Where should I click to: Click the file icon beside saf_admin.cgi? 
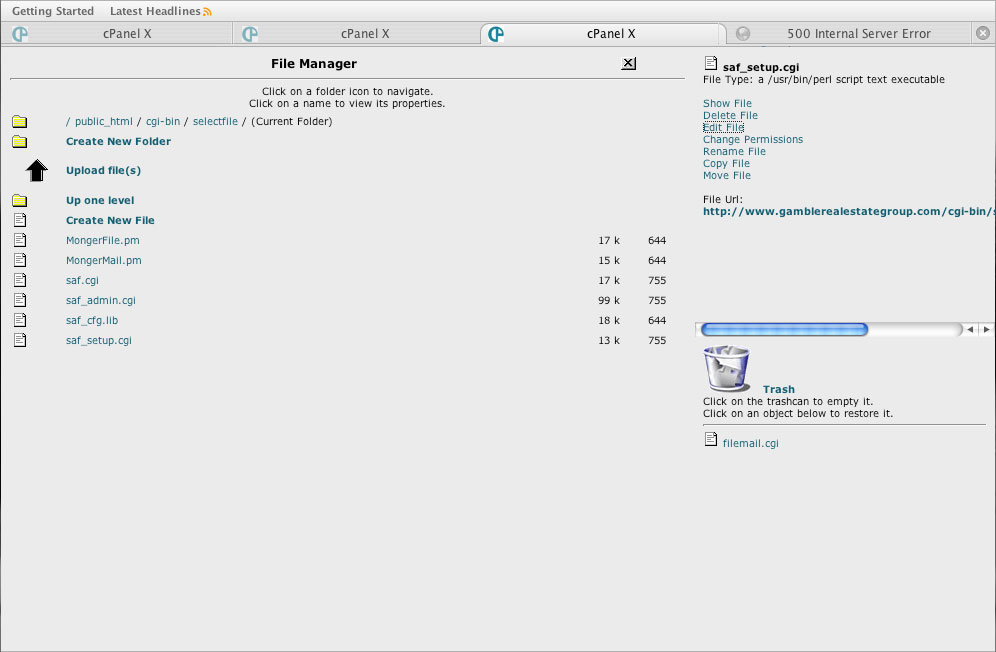[19, 300]
